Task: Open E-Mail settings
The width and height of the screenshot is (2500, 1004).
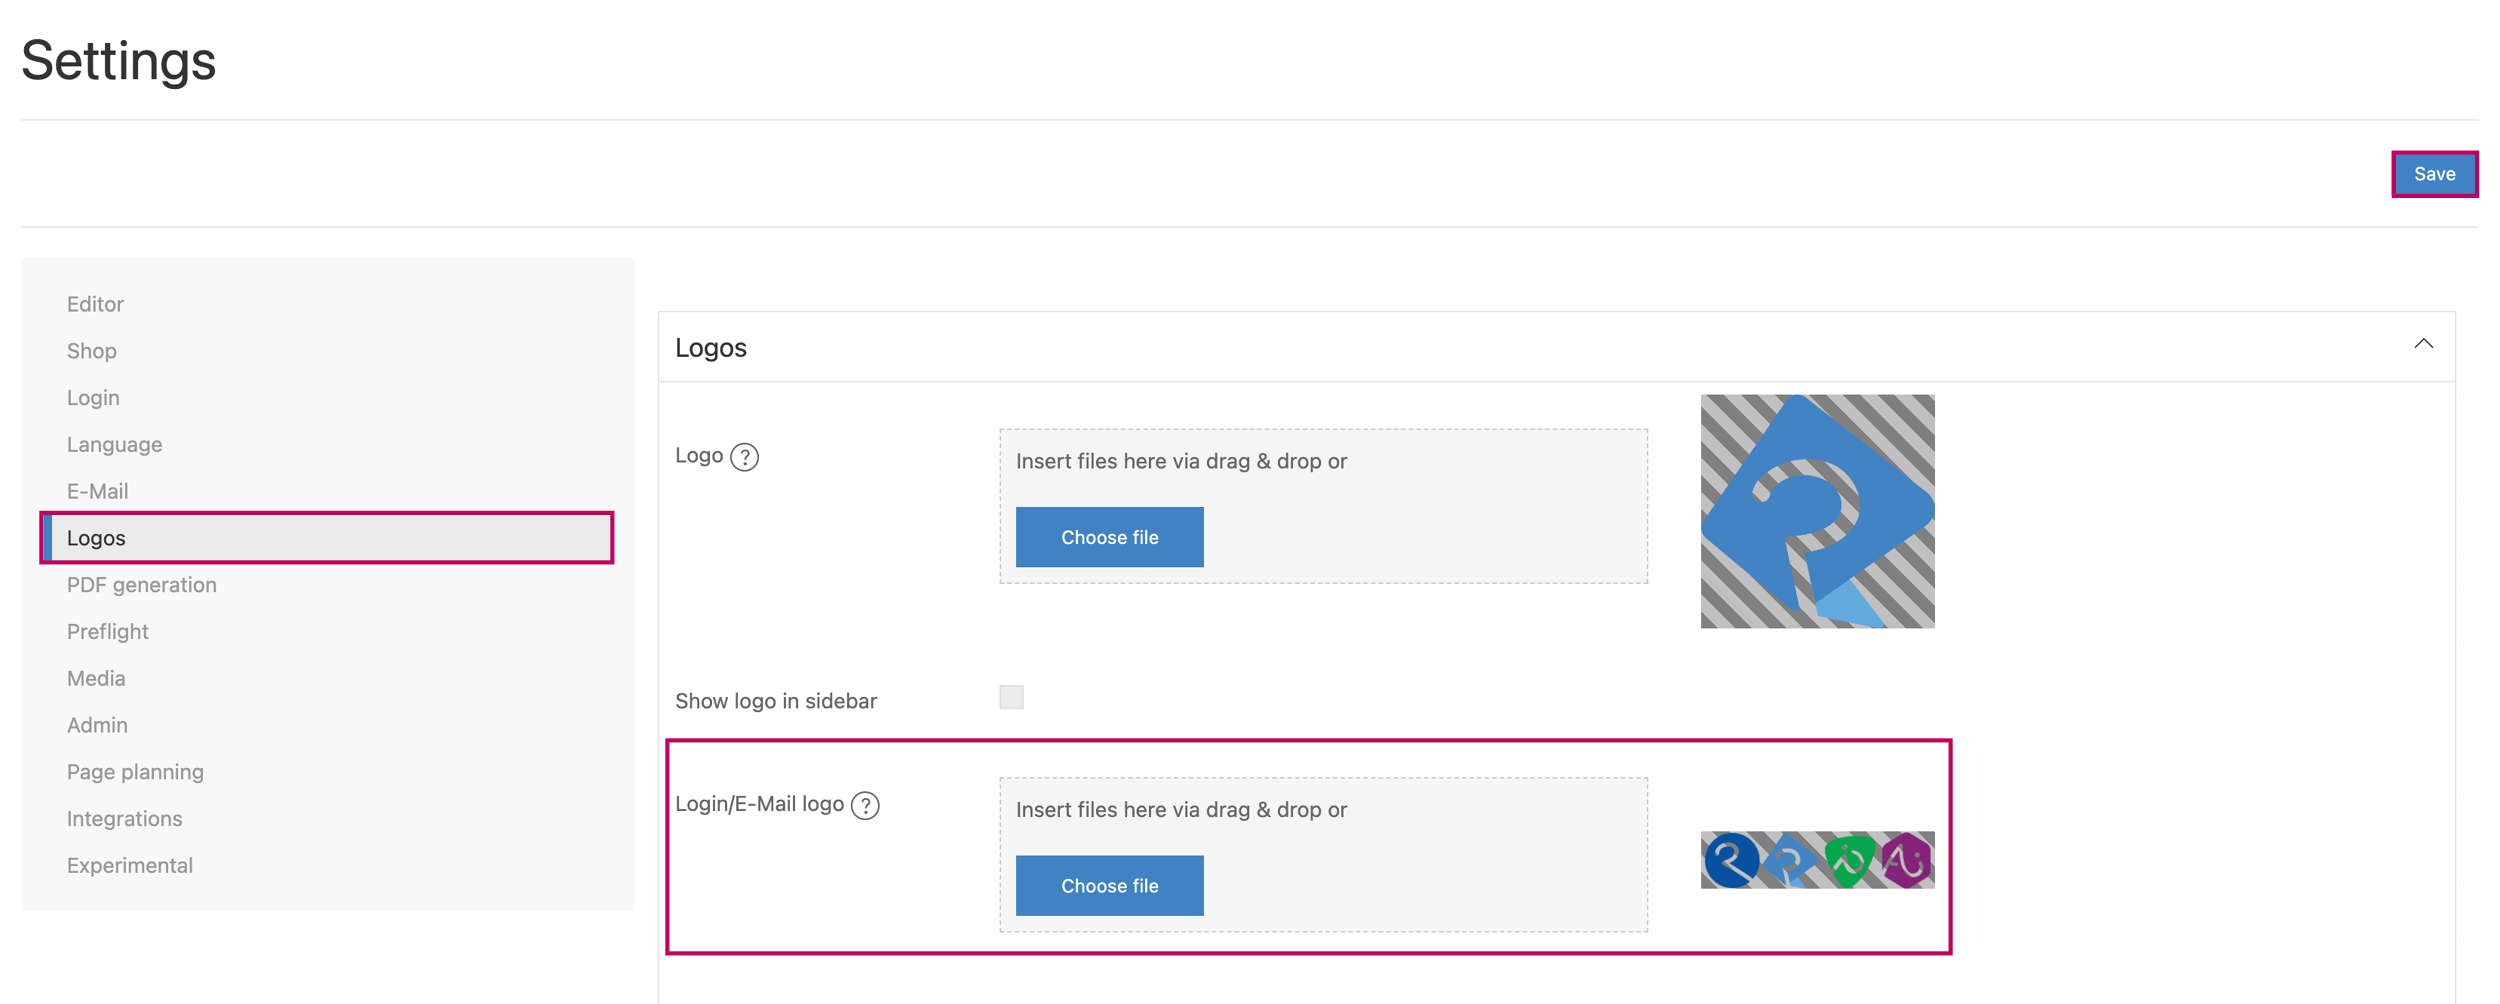Action: pos(97,491)
